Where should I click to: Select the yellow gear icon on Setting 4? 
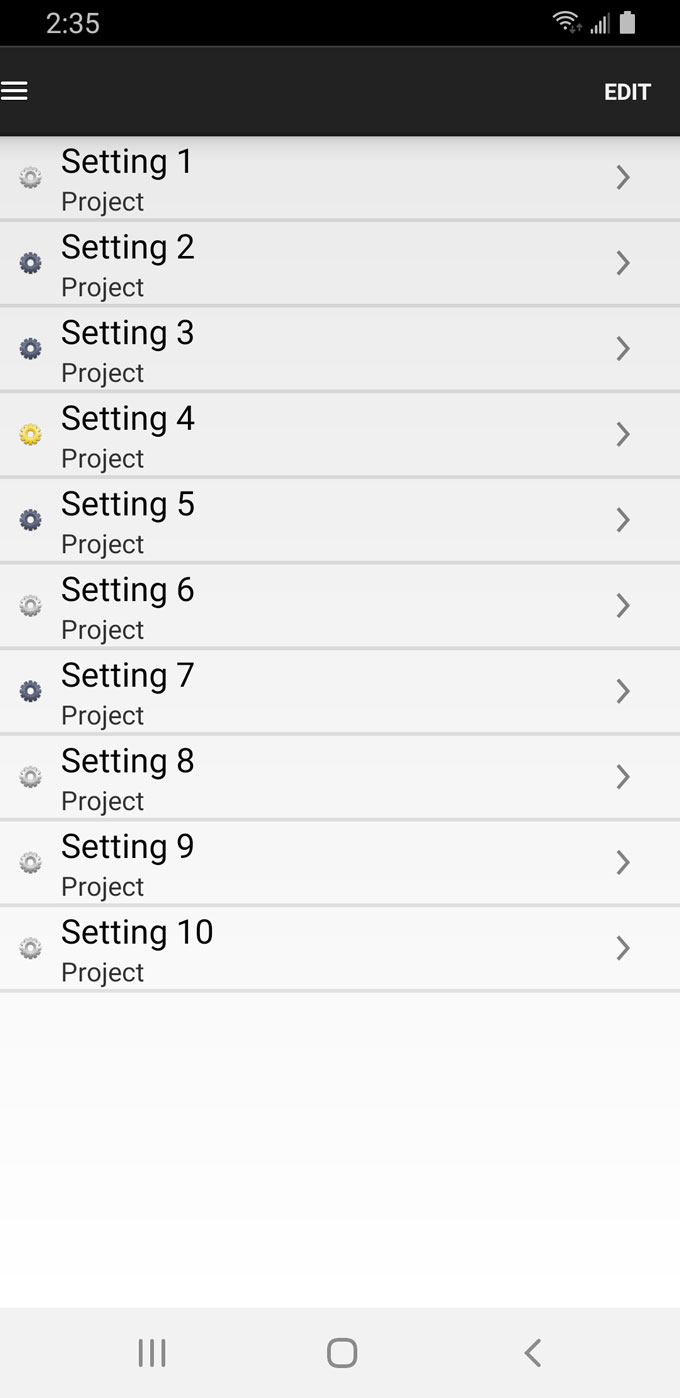click(x=30, y=434)
